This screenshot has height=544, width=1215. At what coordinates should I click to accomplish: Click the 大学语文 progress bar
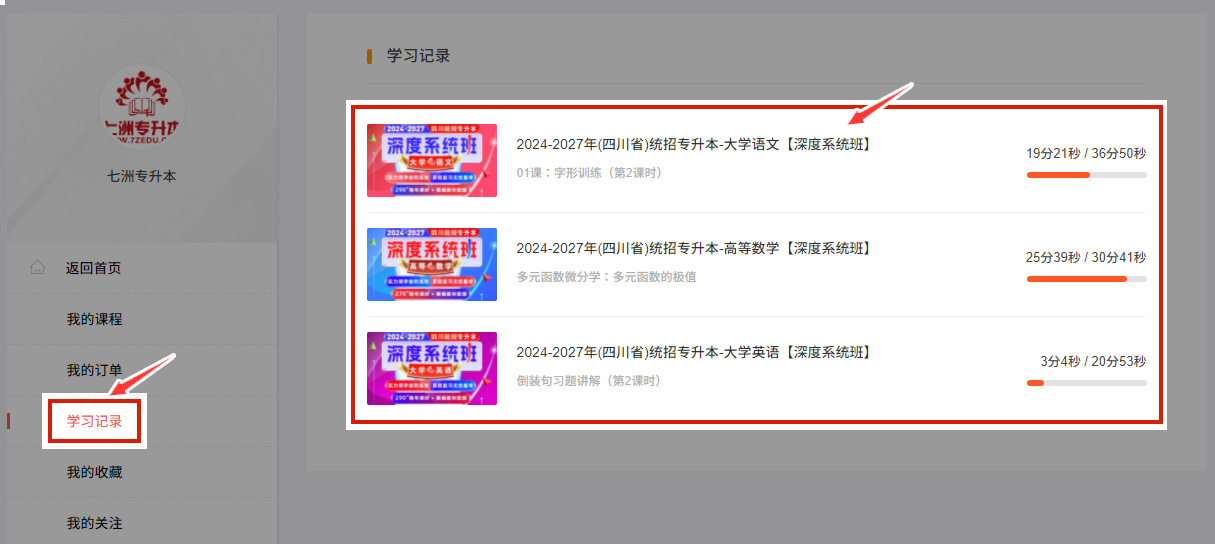tap(1086, 175)
